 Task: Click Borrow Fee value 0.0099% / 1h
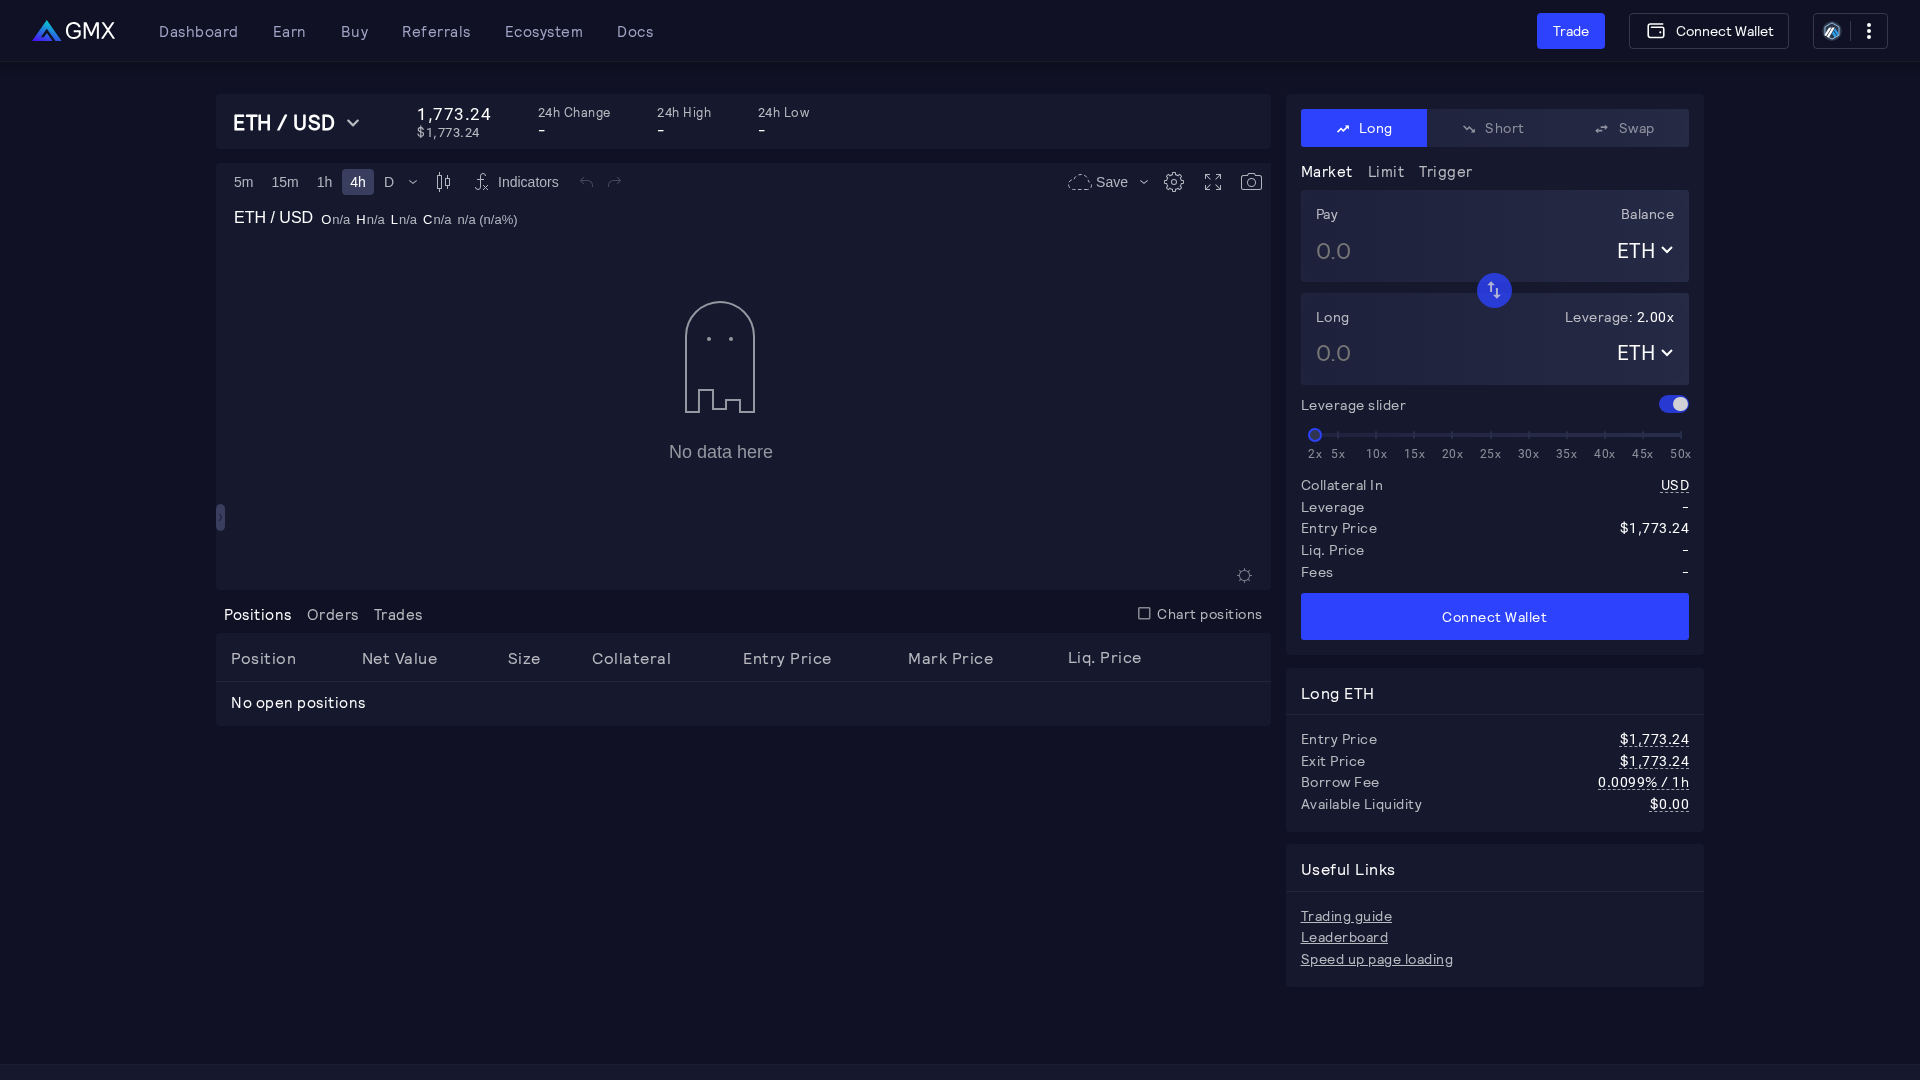point(1643,782)
